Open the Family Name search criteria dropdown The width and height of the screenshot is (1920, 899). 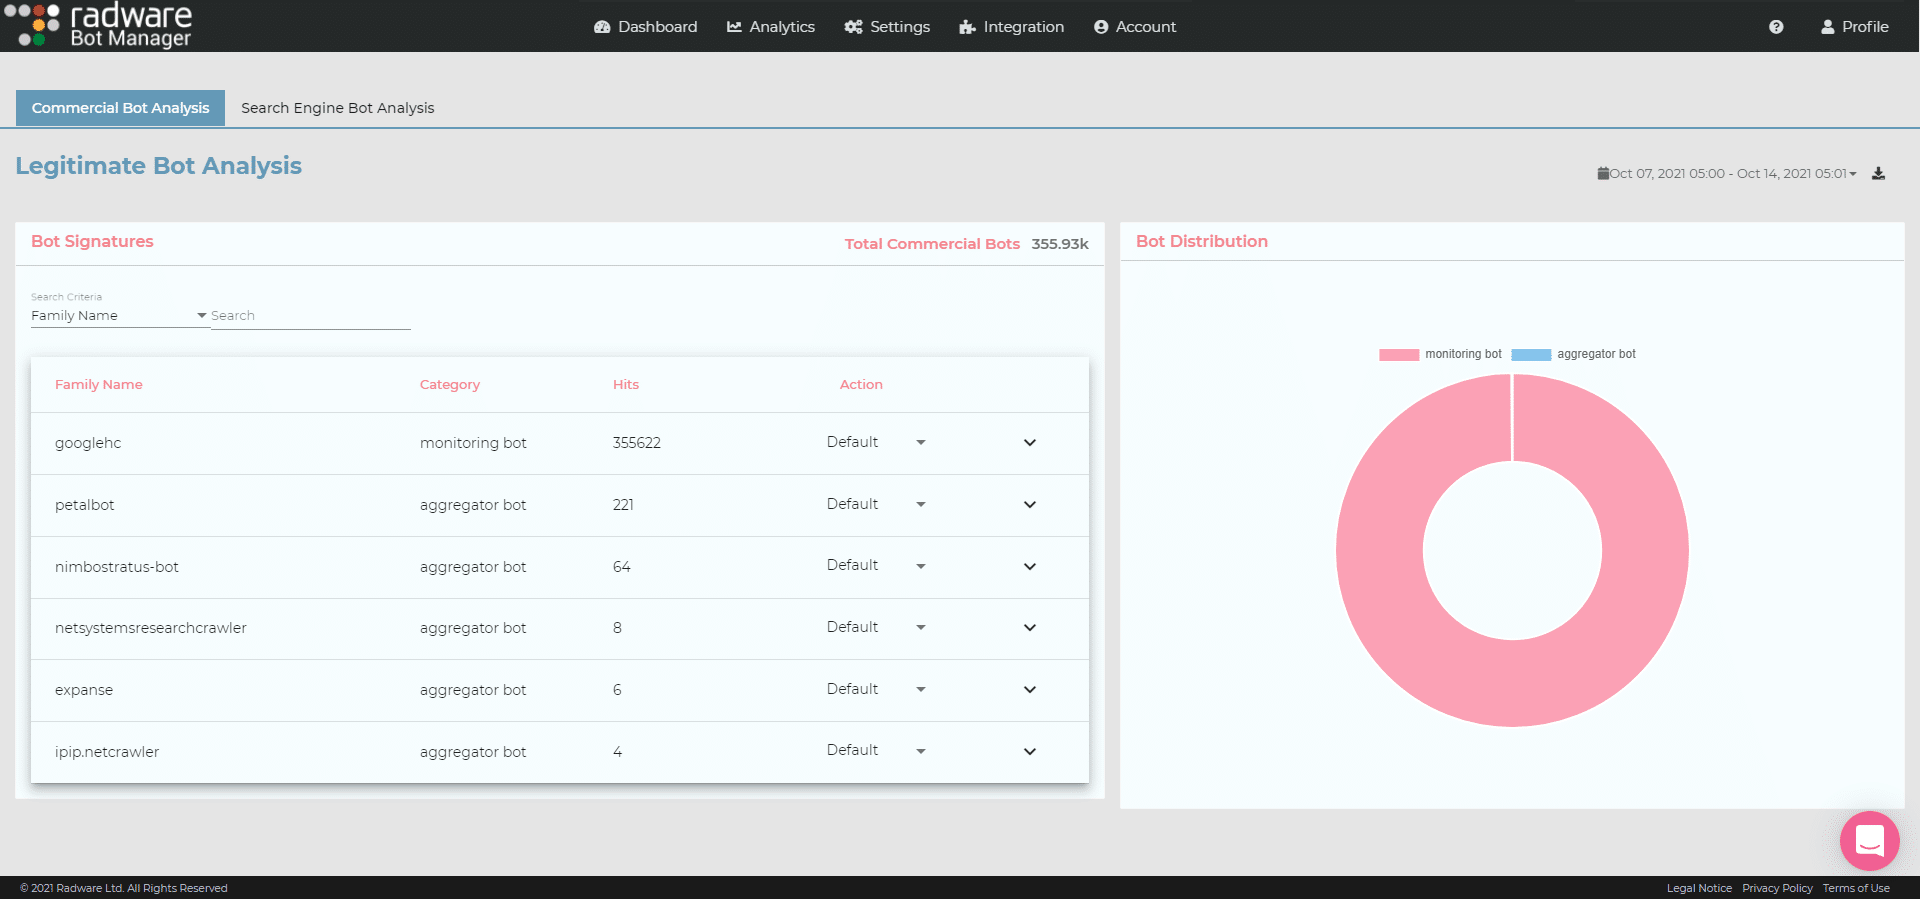119,316
